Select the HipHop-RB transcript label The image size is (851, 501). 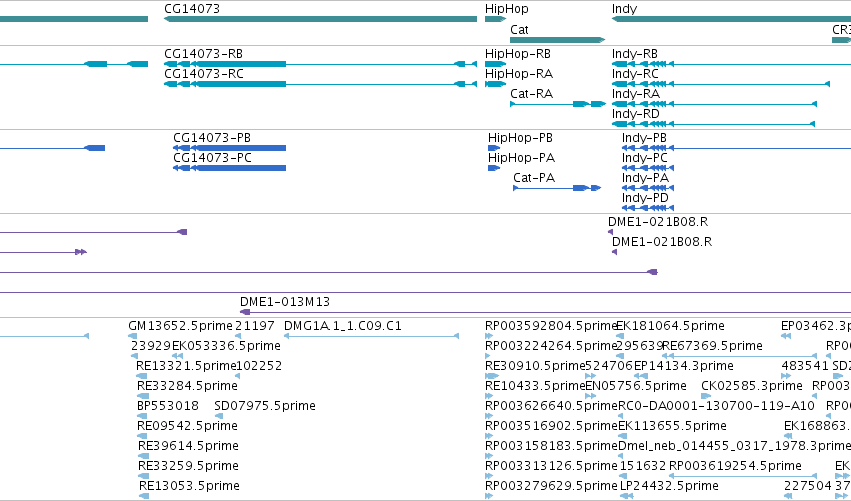518,54
